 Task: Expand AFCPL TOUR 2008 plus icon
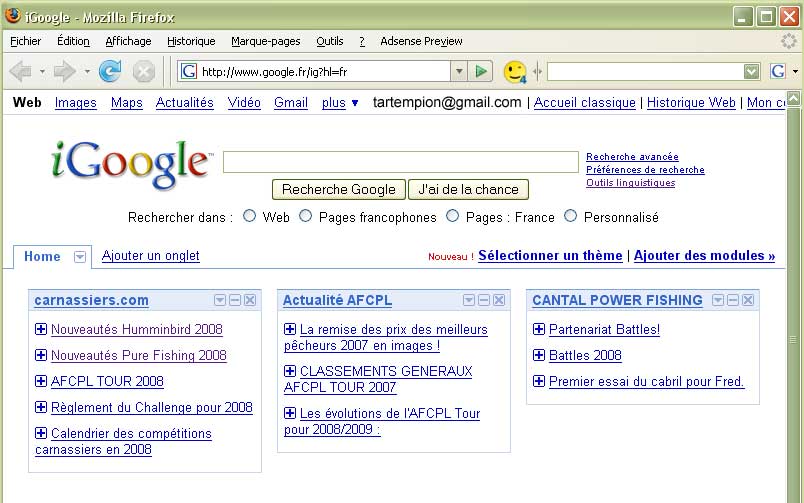(41, 381)
